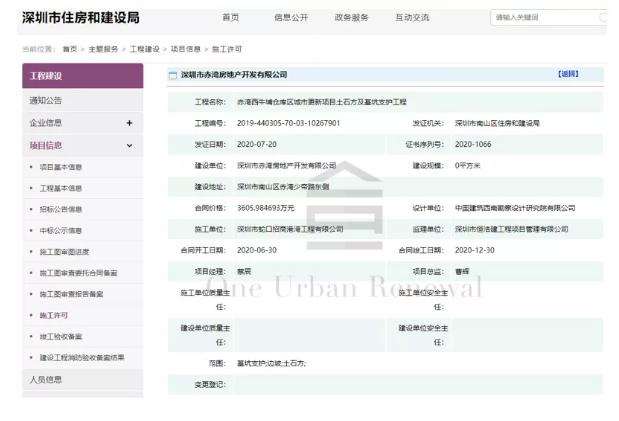Open 招标公告信息 in the sidebar list
The height and width of the screenshot is (421, 619).
[x=61, y=209]
